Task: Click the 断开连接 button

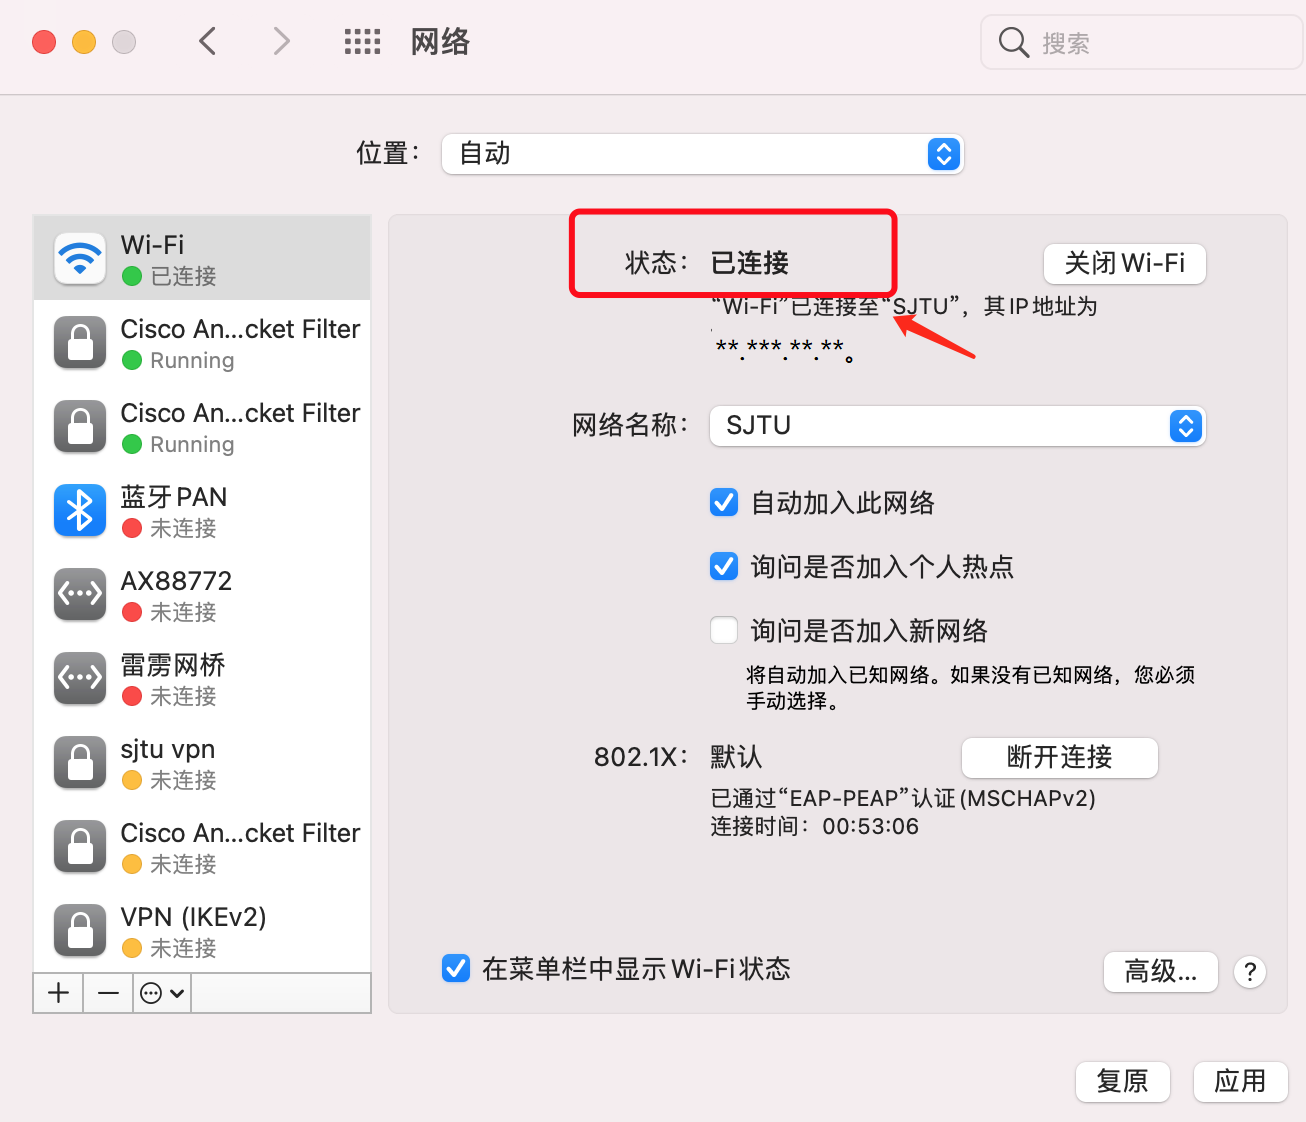Action: click(1059, 758)
